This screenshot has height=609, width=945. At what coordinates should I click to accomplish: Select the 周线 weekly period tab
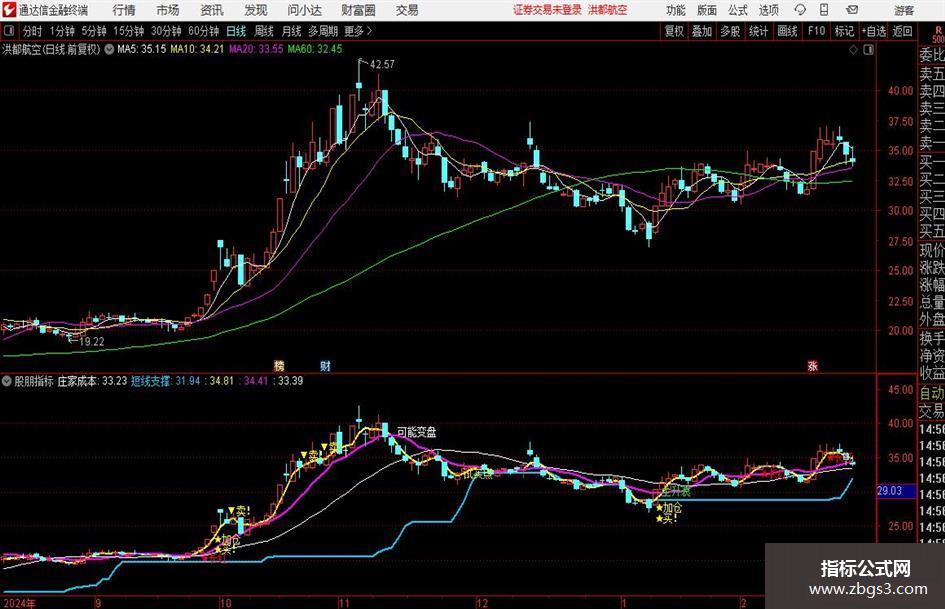click(264, 31)
